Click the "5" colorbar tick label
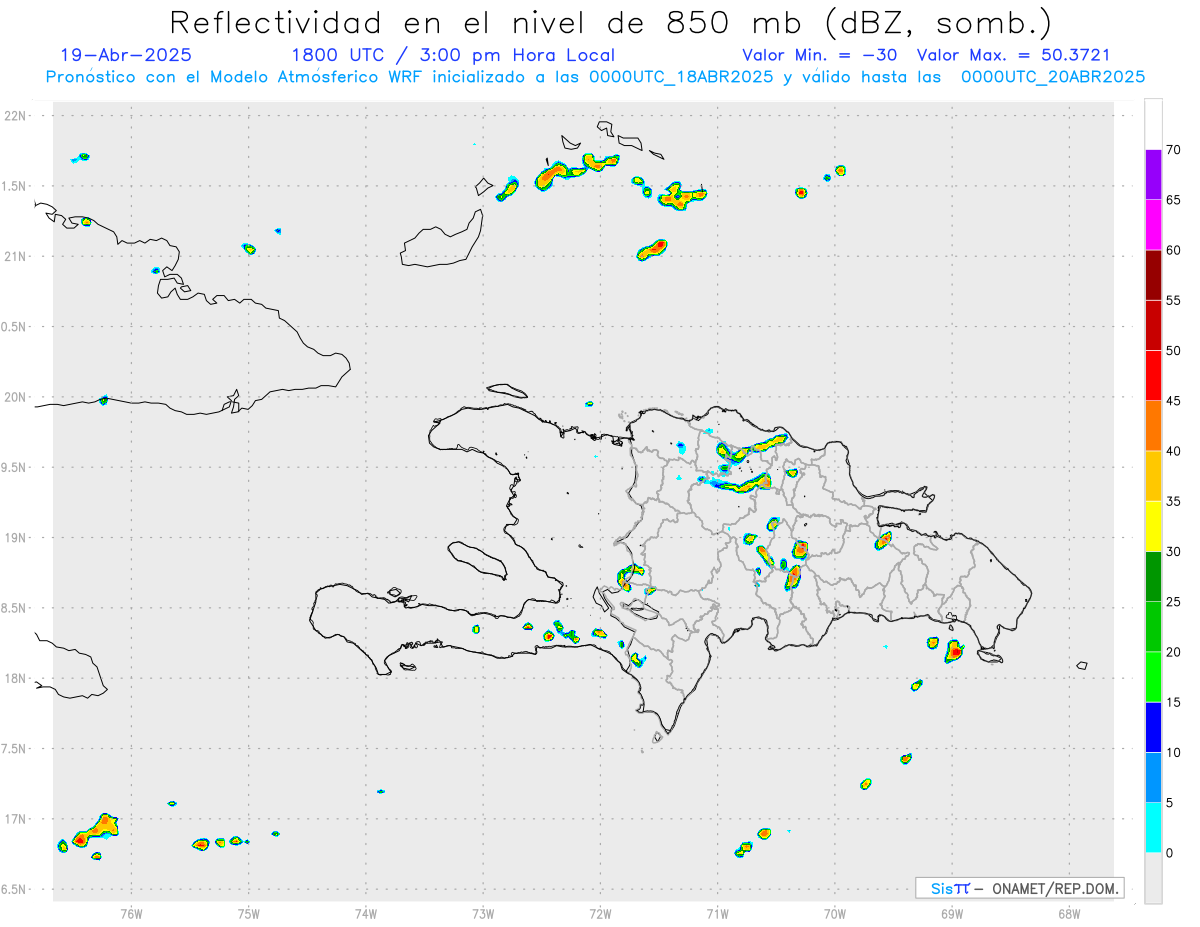 [1170, 803]
